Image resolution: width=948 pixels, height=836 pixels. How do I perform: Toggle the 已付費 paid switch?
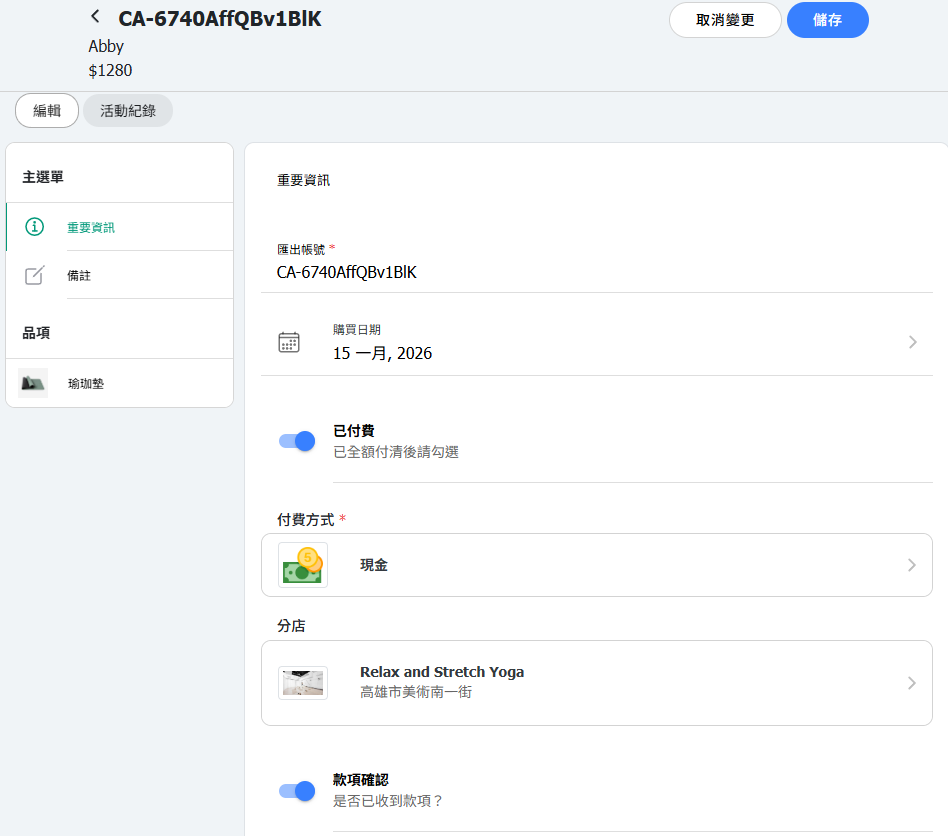(297, 441)
